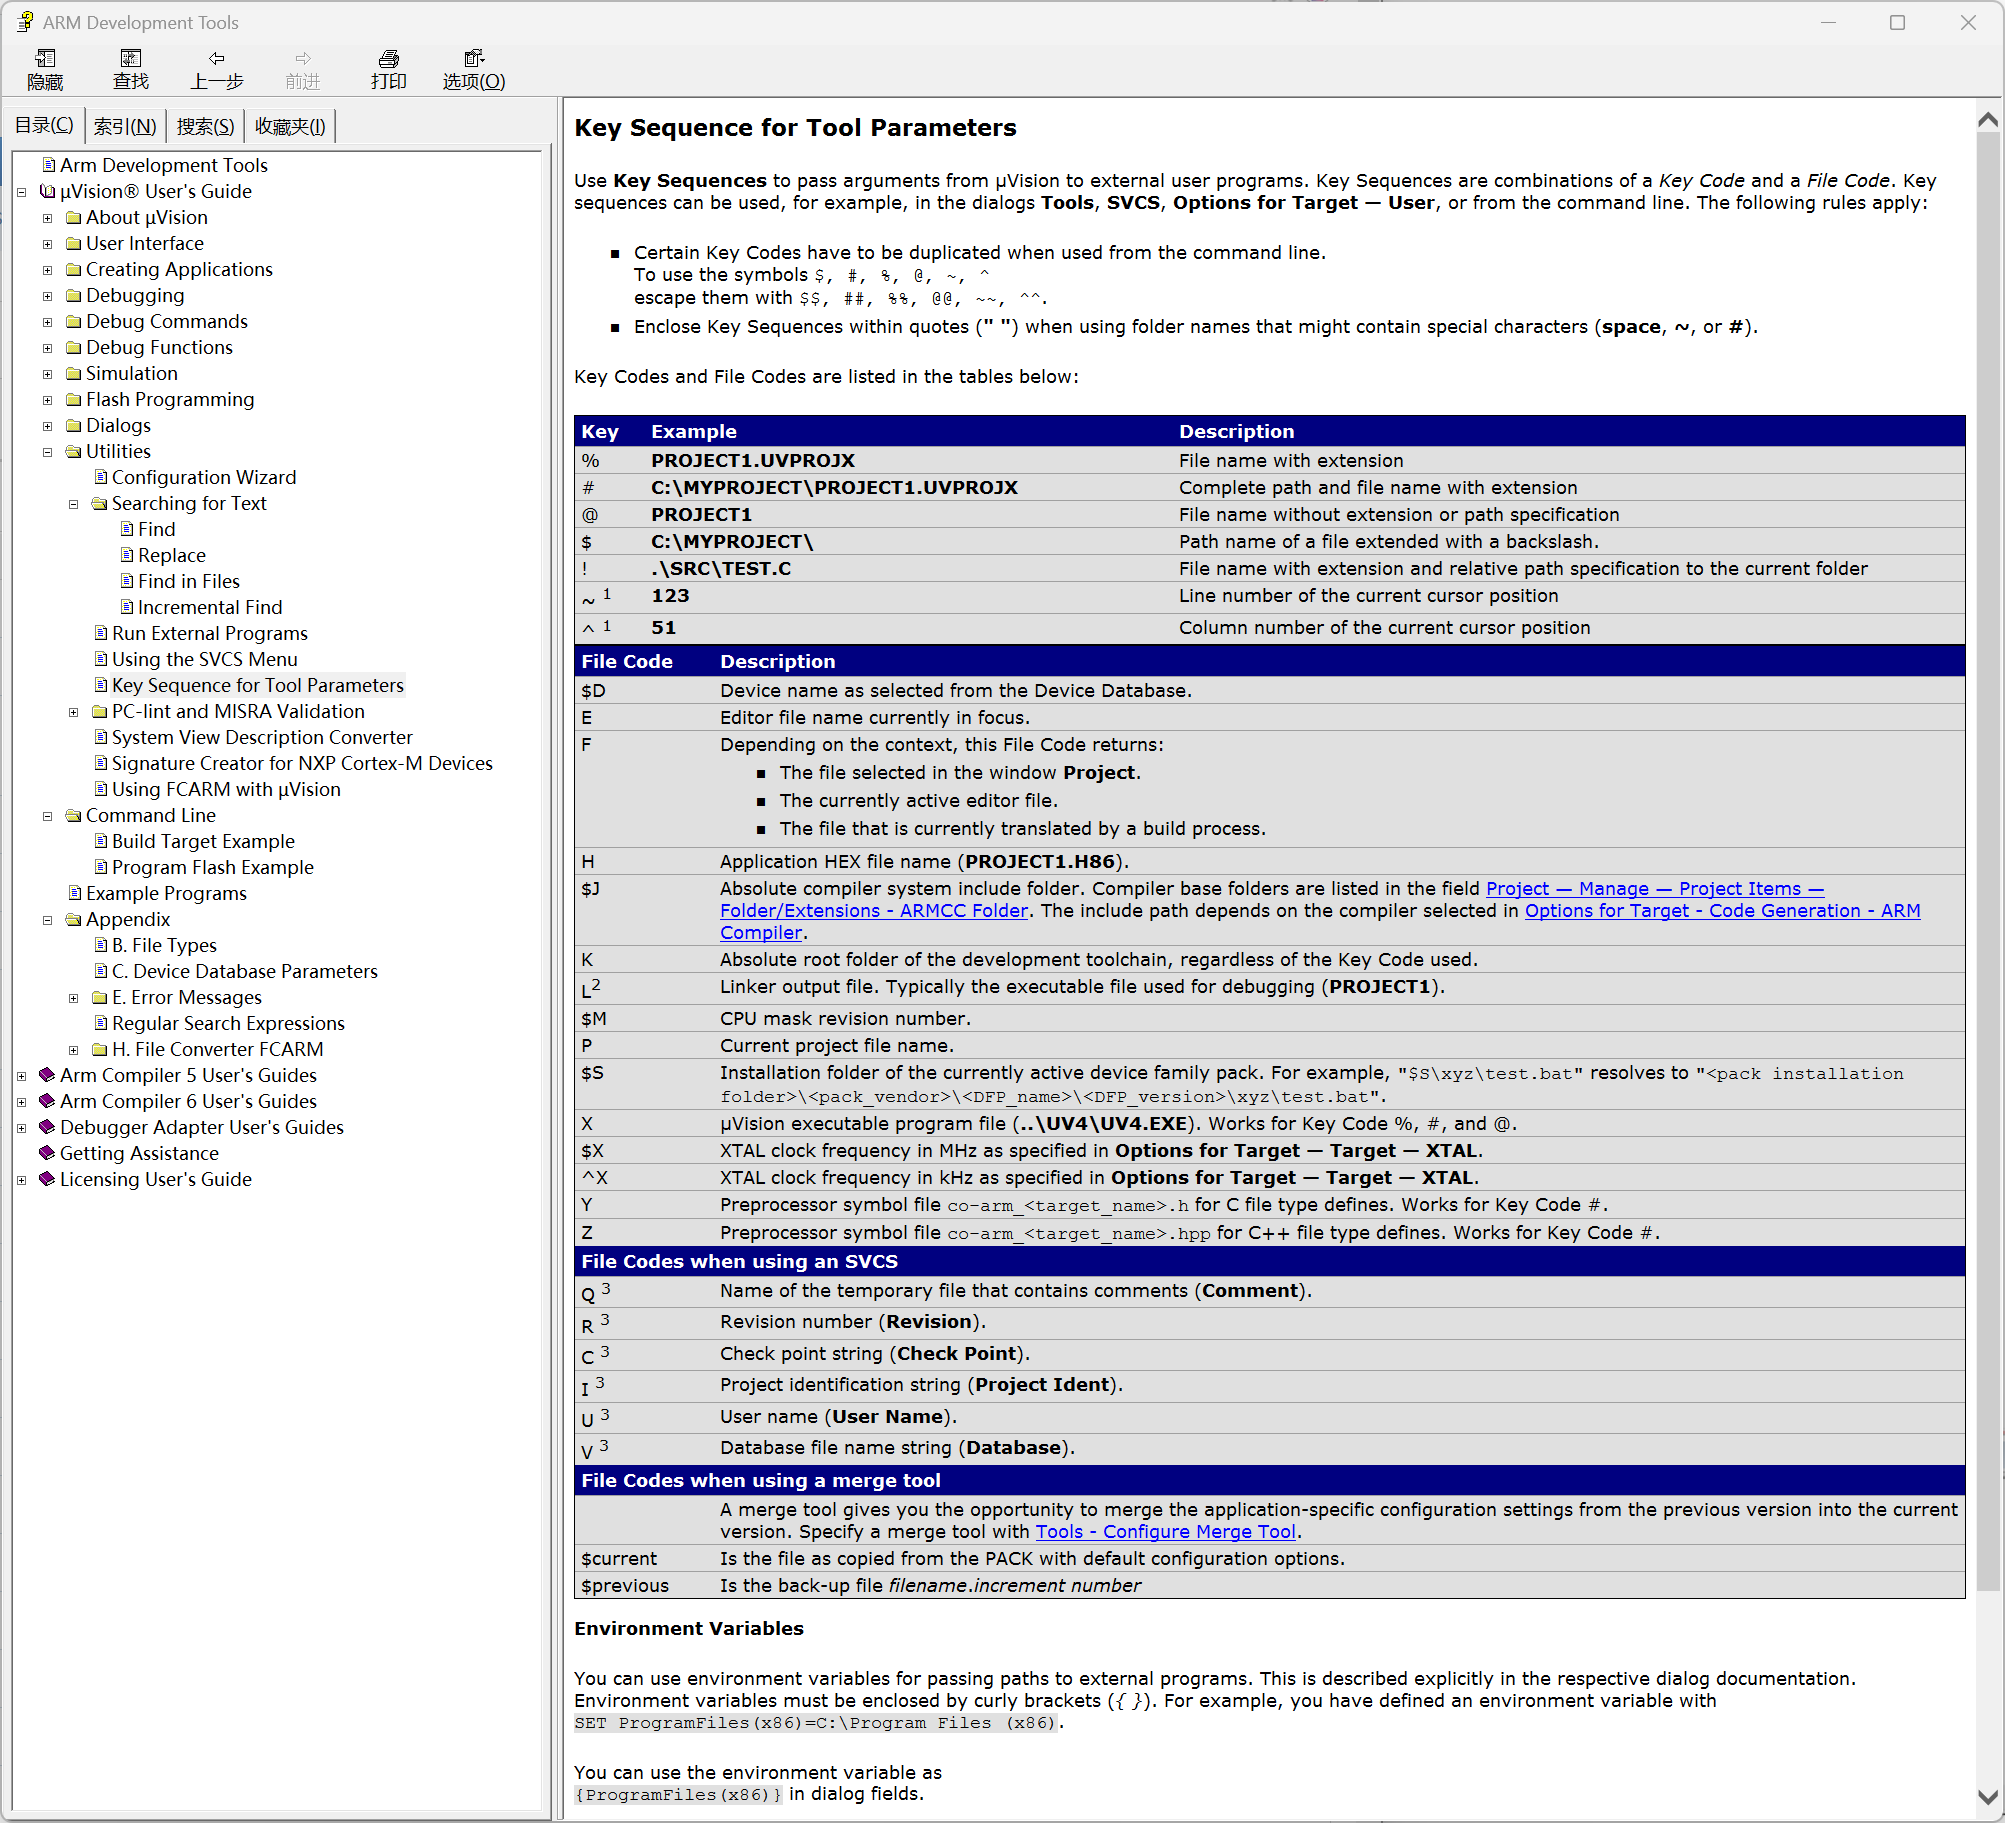The image size is (2005, 1823).
Task: Click the Run External Programs page icon
Action: click(x=101, y=633)
